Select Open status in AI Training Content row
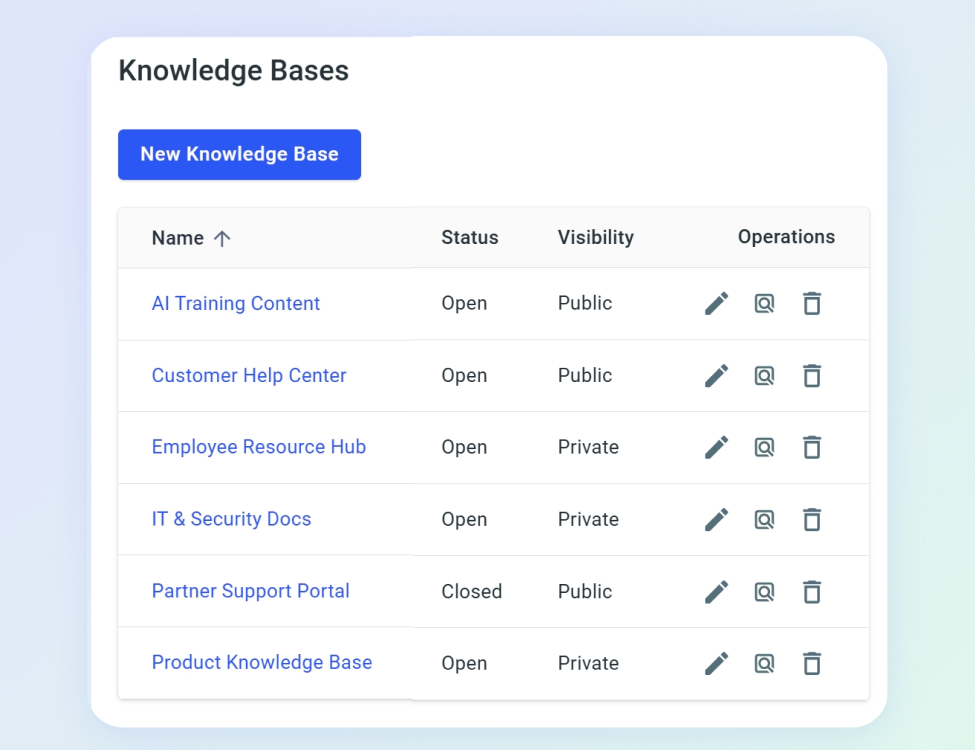Viewport: 975px width, 750px height. click(x=464, y=303)
